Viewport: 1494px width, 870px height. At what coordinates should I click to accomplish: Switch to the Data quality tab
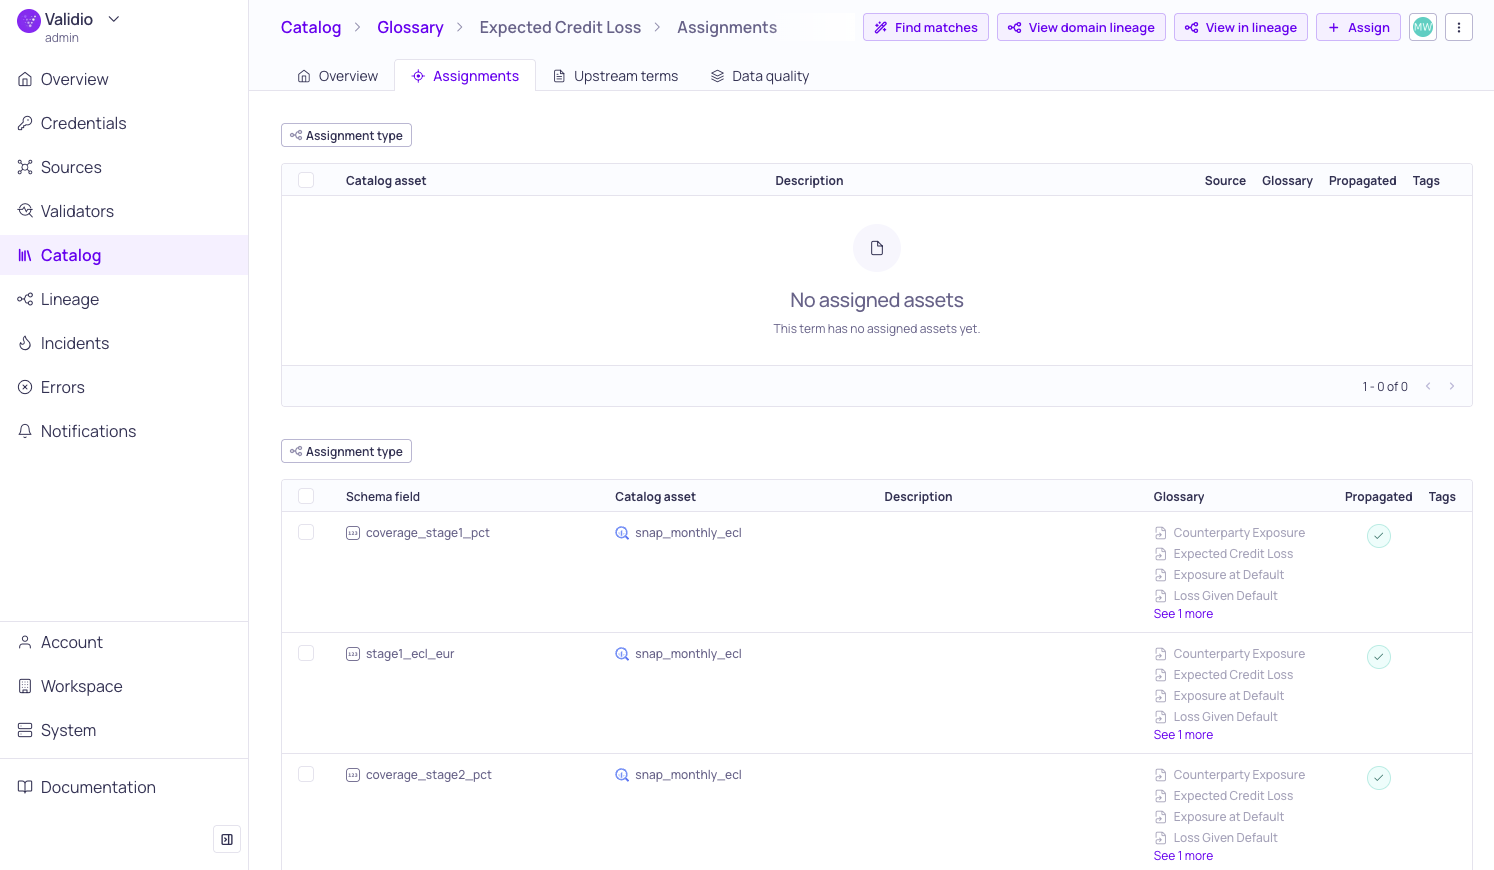point(760,76)
